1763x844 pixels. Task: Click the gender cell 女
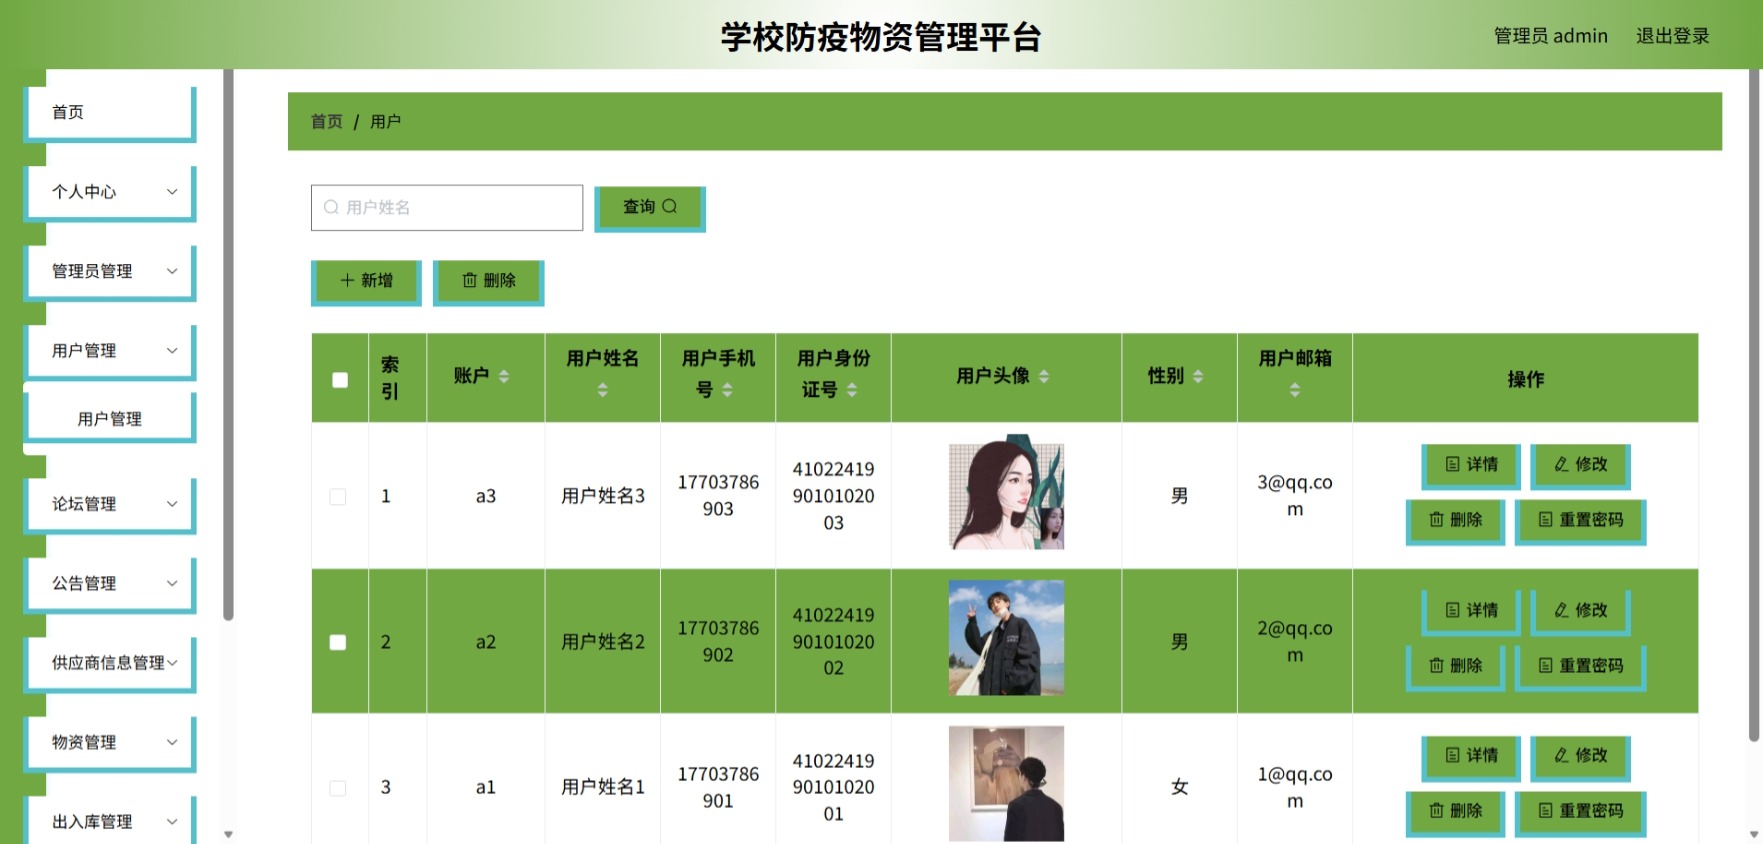(x=1180, y=787)
